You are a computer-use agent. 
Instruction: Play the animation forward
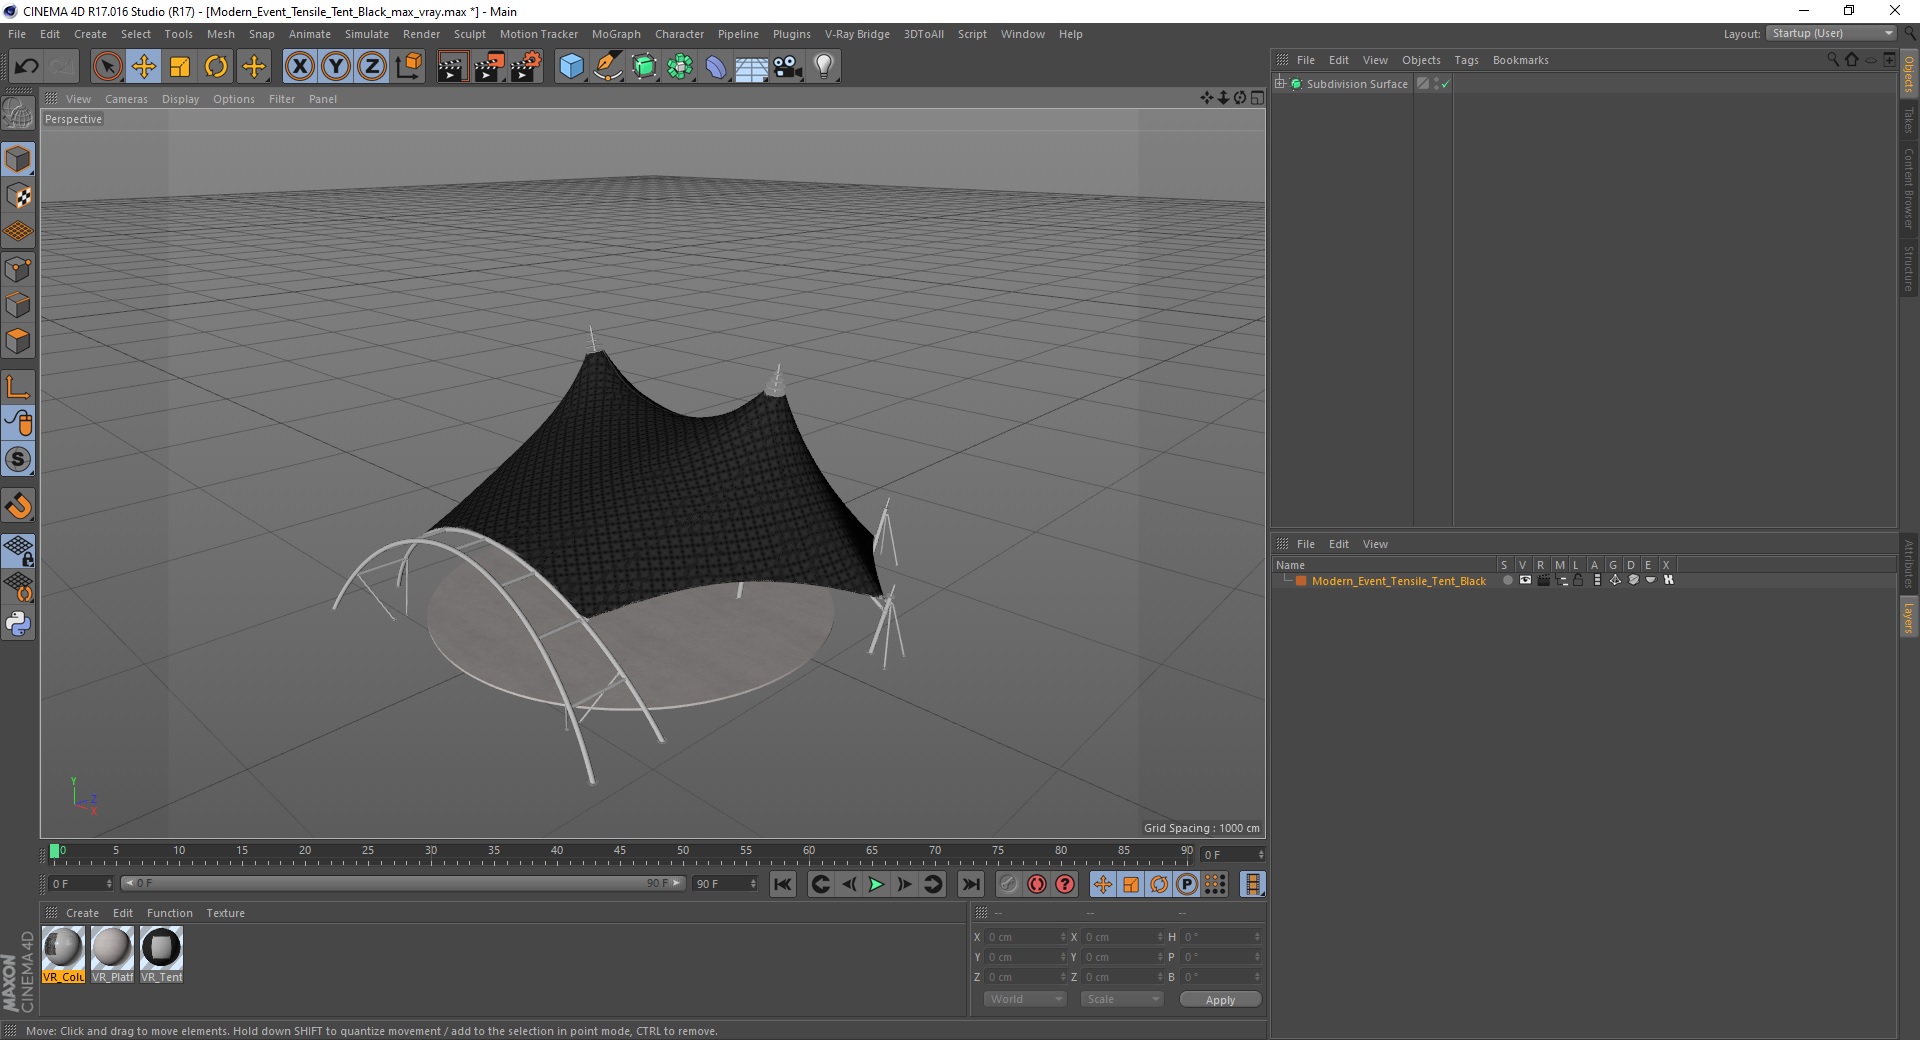(x=876, y=884)
